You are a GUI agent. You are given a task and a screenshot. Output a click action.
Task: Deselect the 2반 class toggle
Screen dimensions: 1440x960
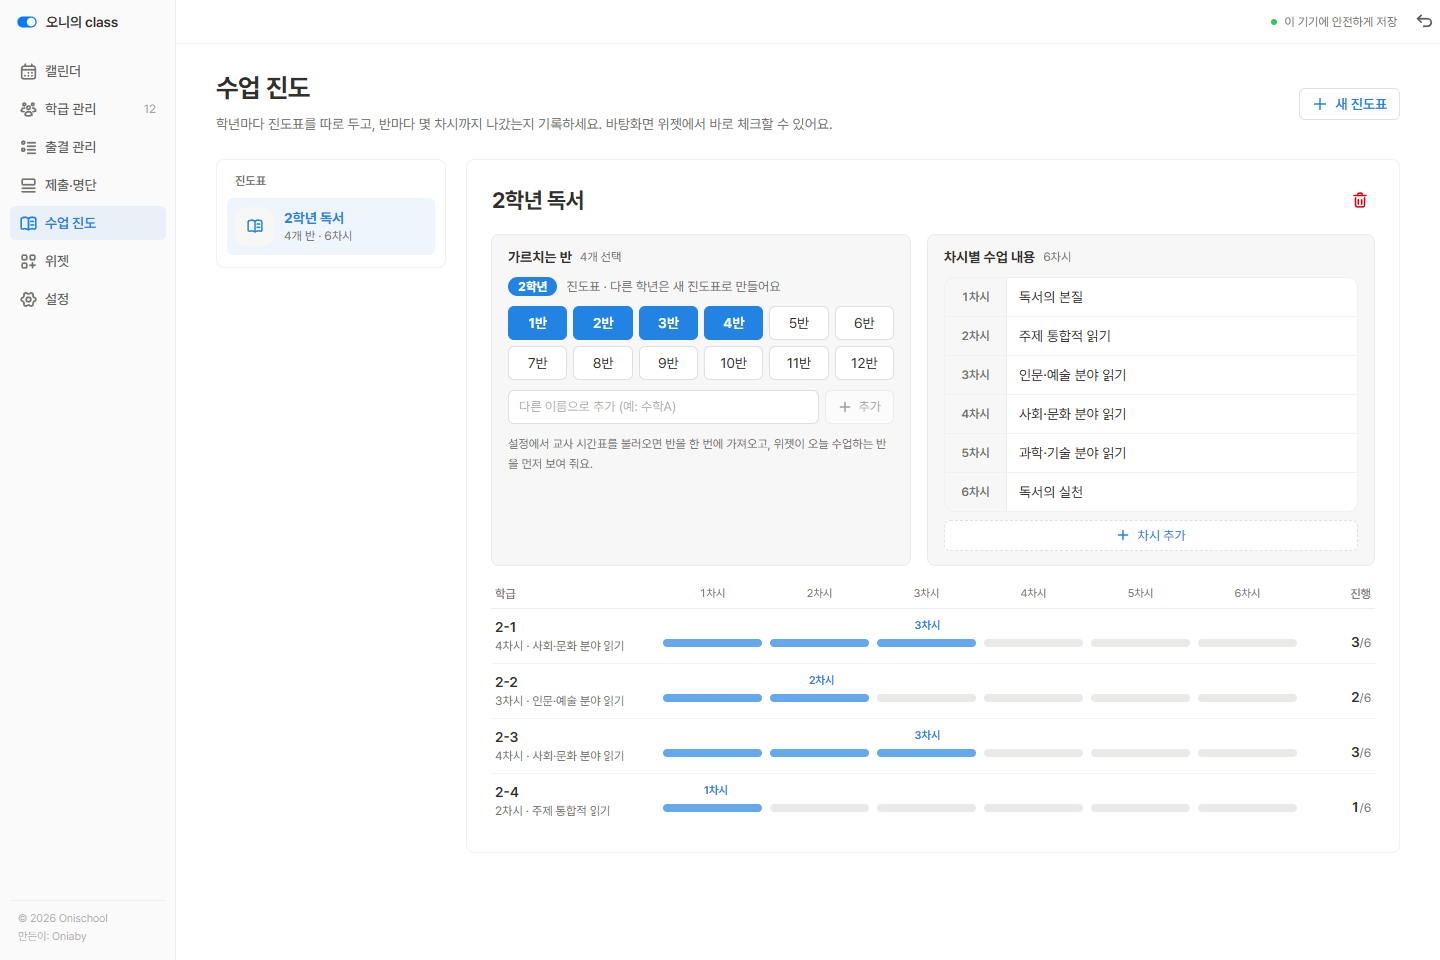(x=603, y=323)
